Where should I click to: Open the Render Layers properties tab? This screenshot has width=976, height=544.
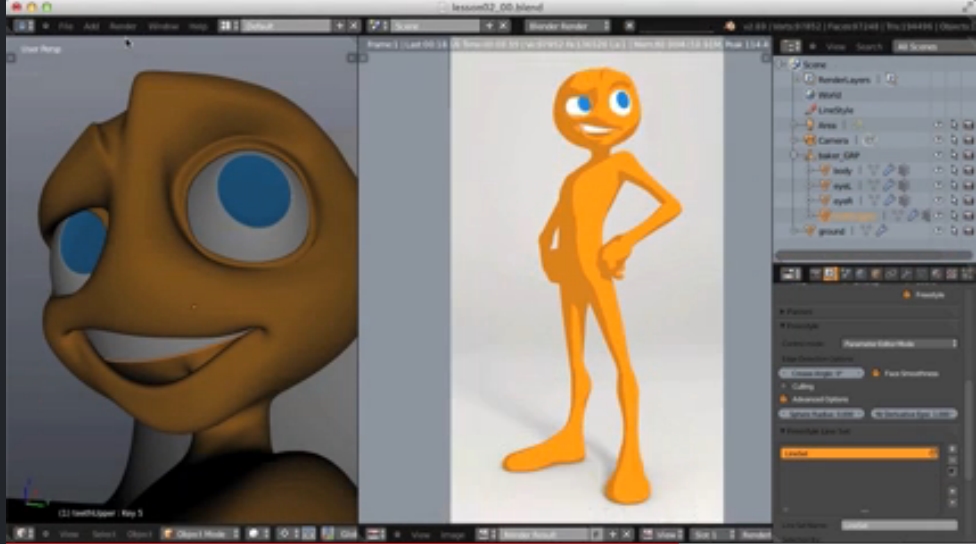(x=830, y=274)
